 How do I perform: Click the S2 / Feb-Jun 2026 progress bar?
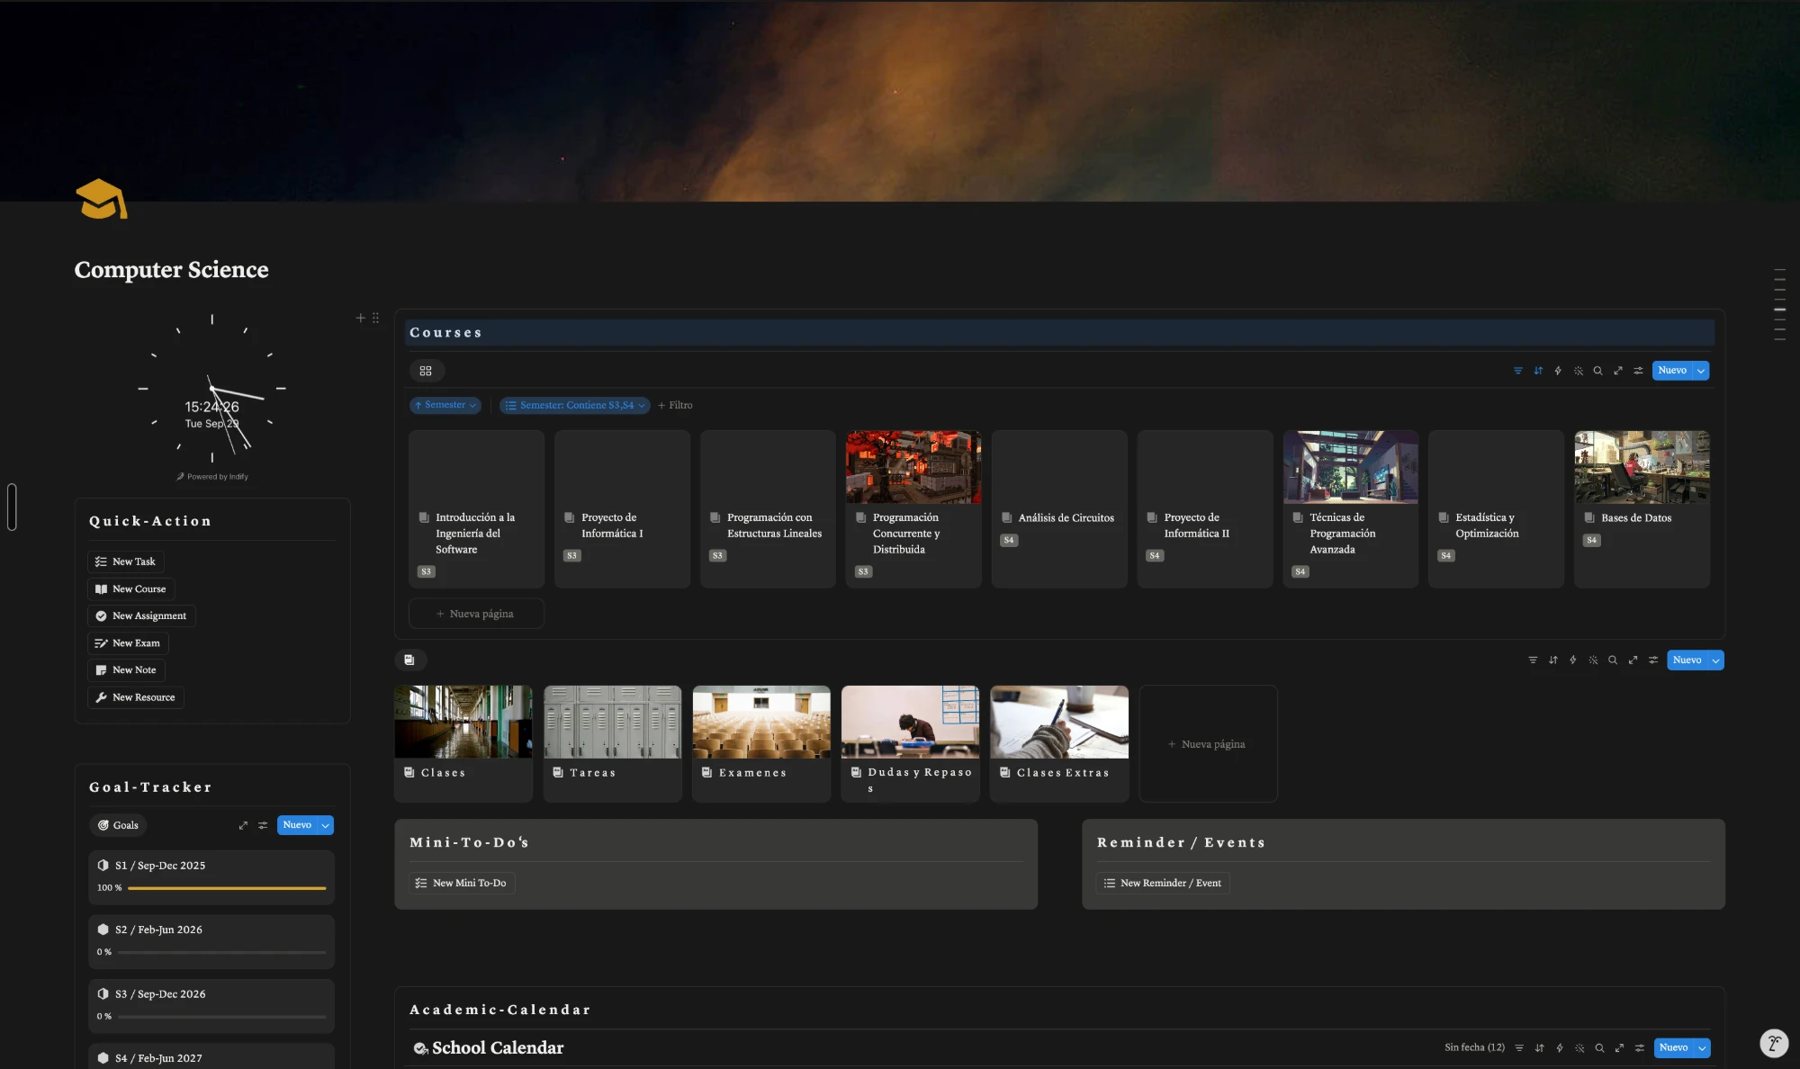(222, 952)
